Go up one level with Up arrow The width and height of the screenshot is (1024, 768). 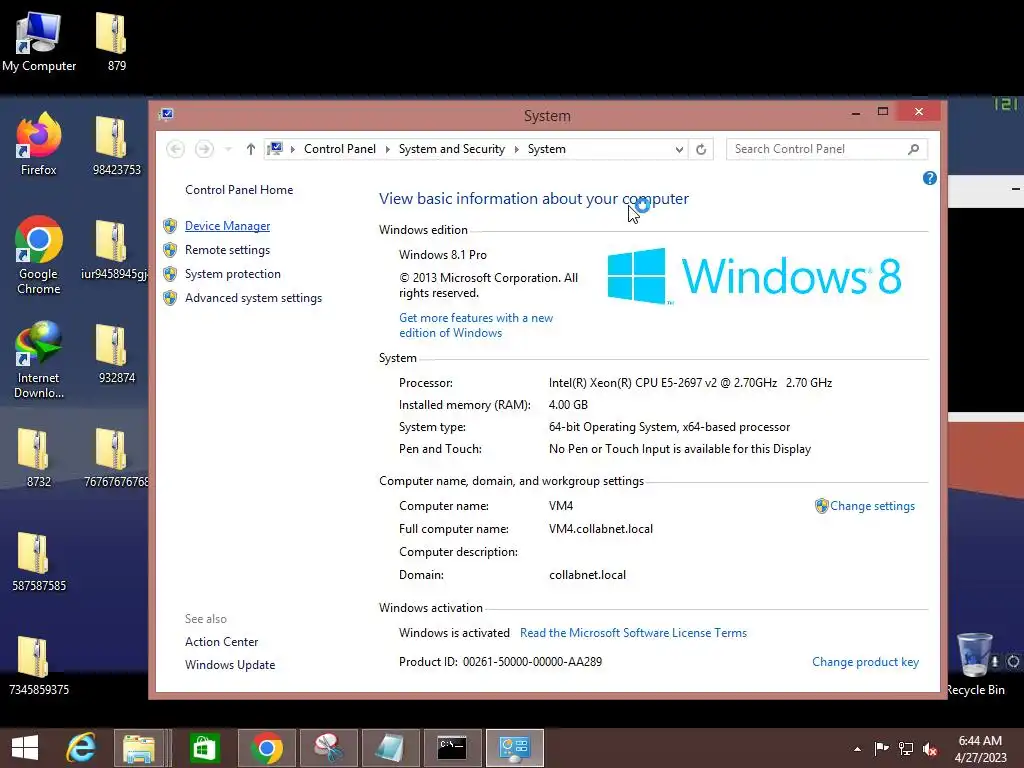click(x=250, y=149)
